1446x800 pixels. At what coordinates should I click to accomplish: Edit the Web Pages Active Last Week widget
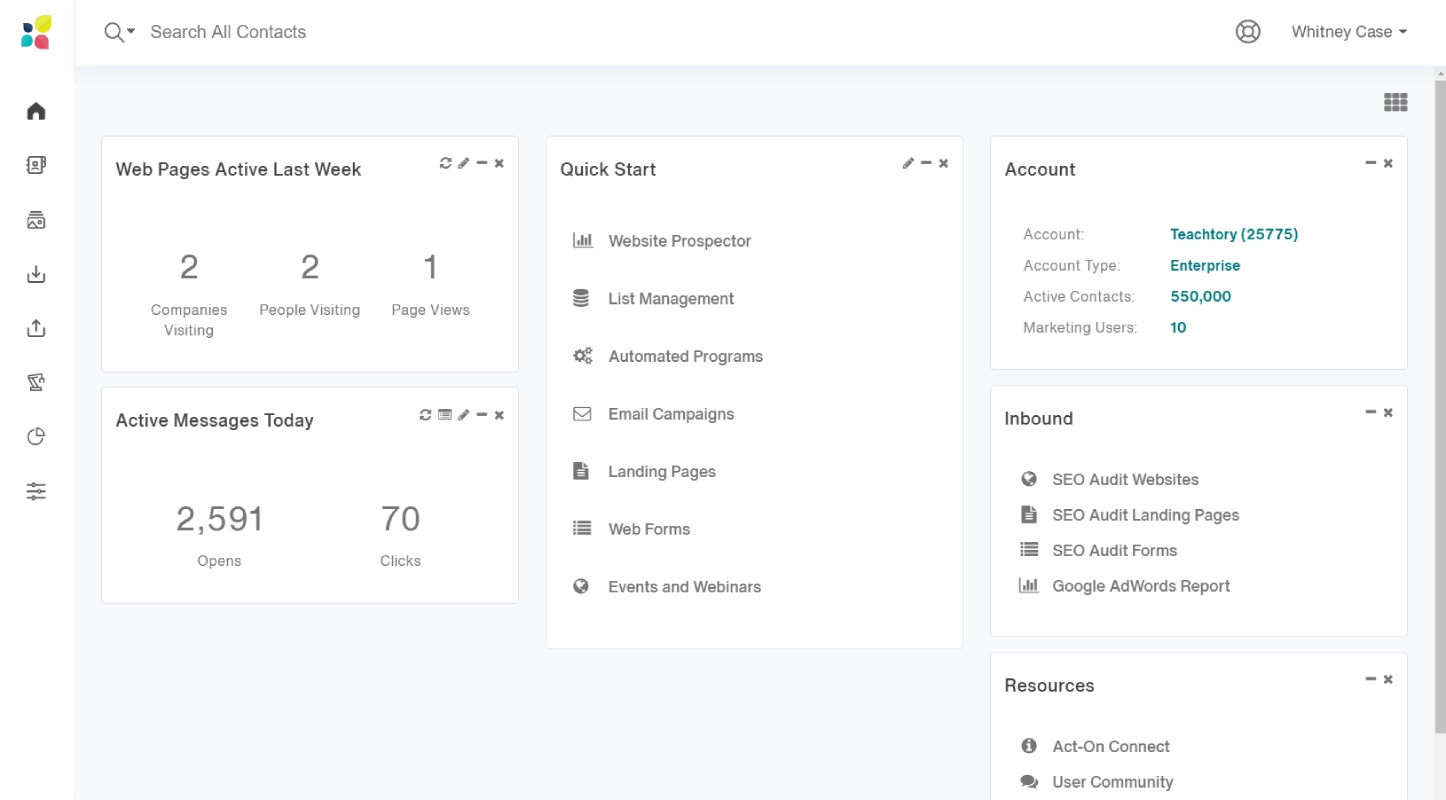464,163
